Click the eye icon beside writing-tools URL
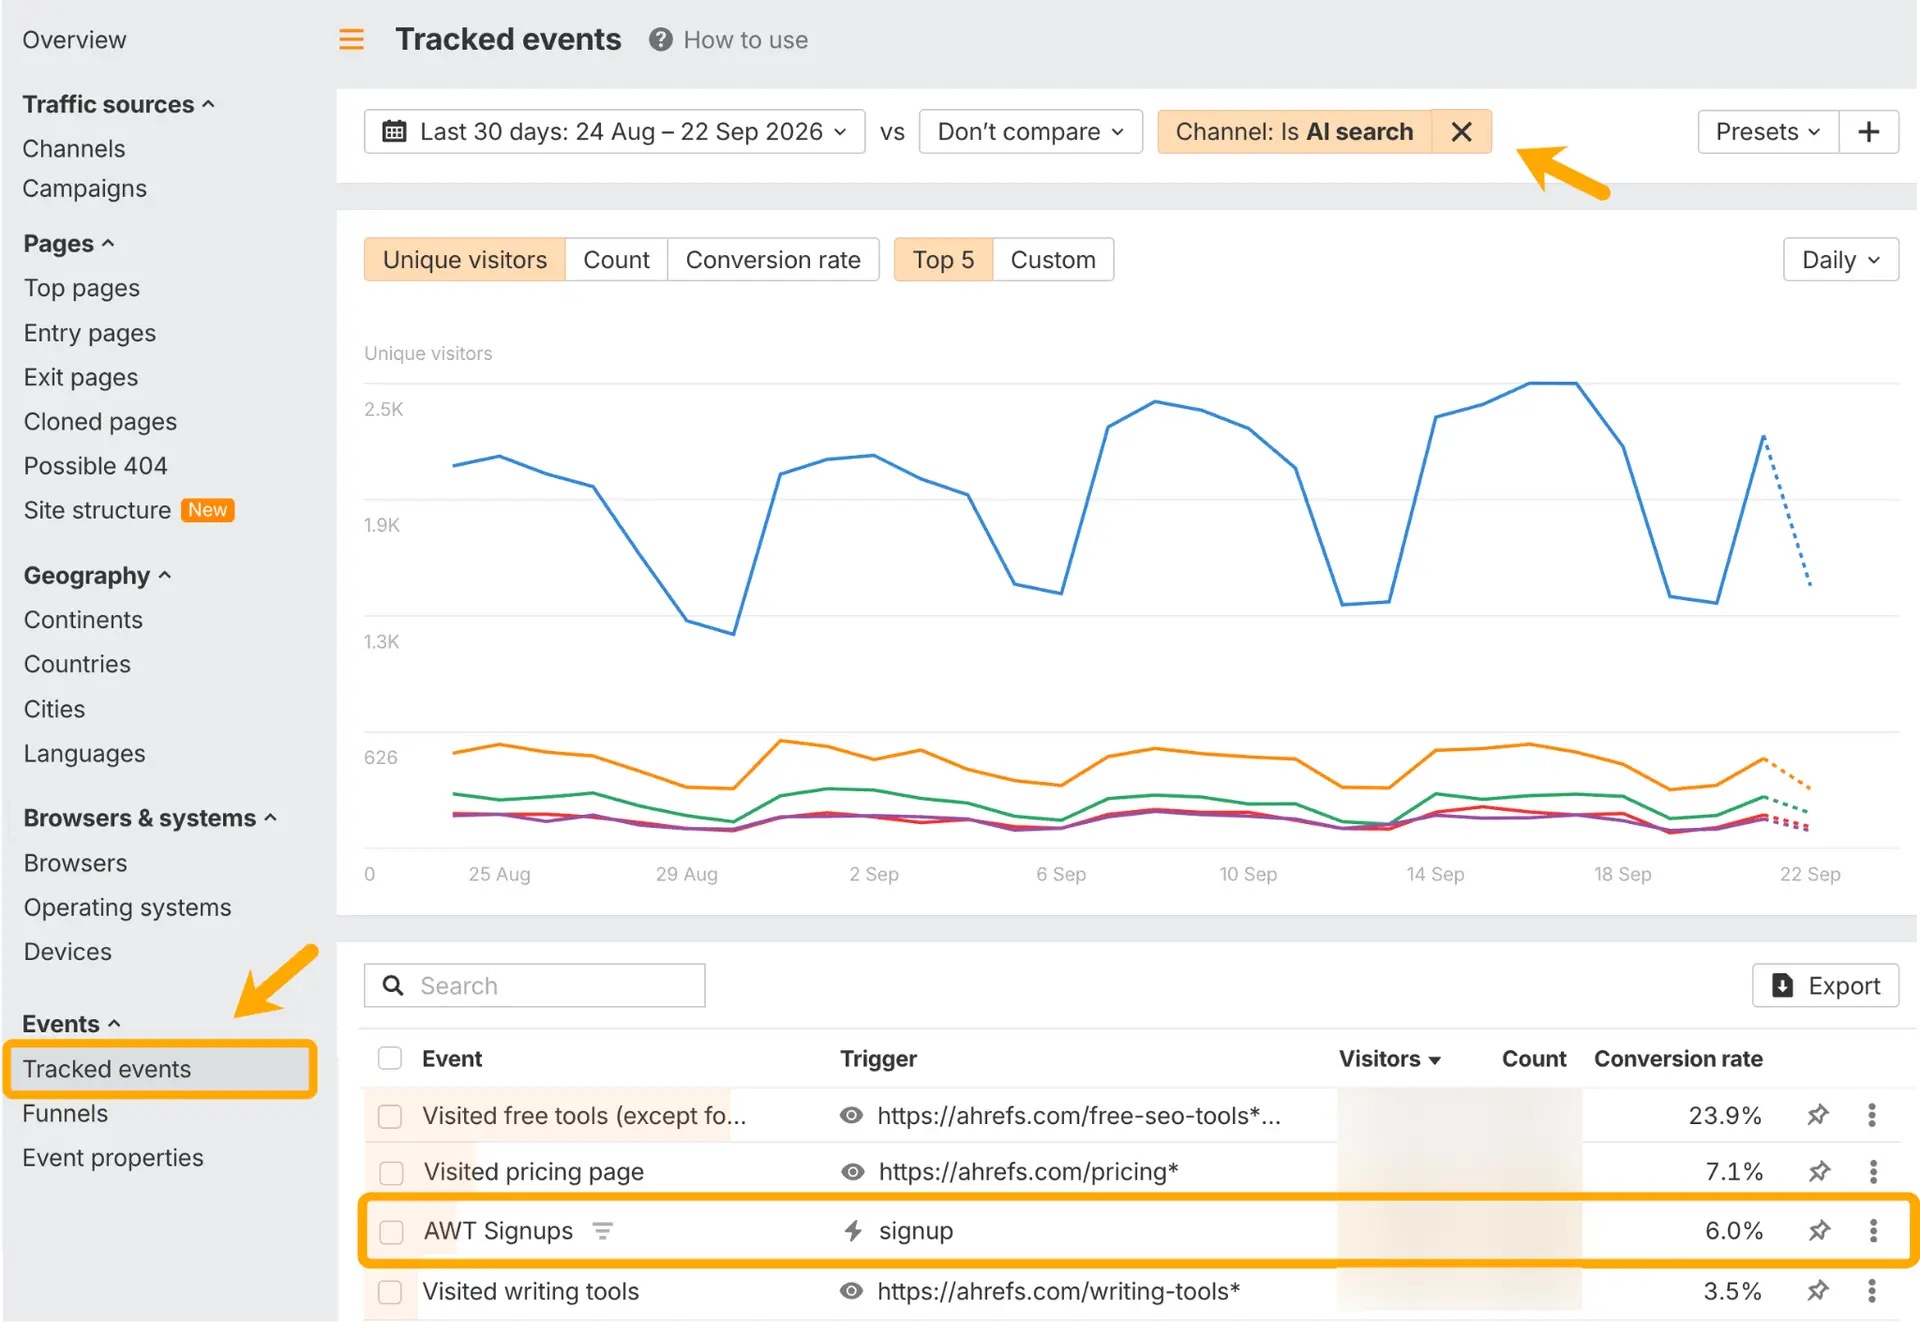 tap(851, 1291)
